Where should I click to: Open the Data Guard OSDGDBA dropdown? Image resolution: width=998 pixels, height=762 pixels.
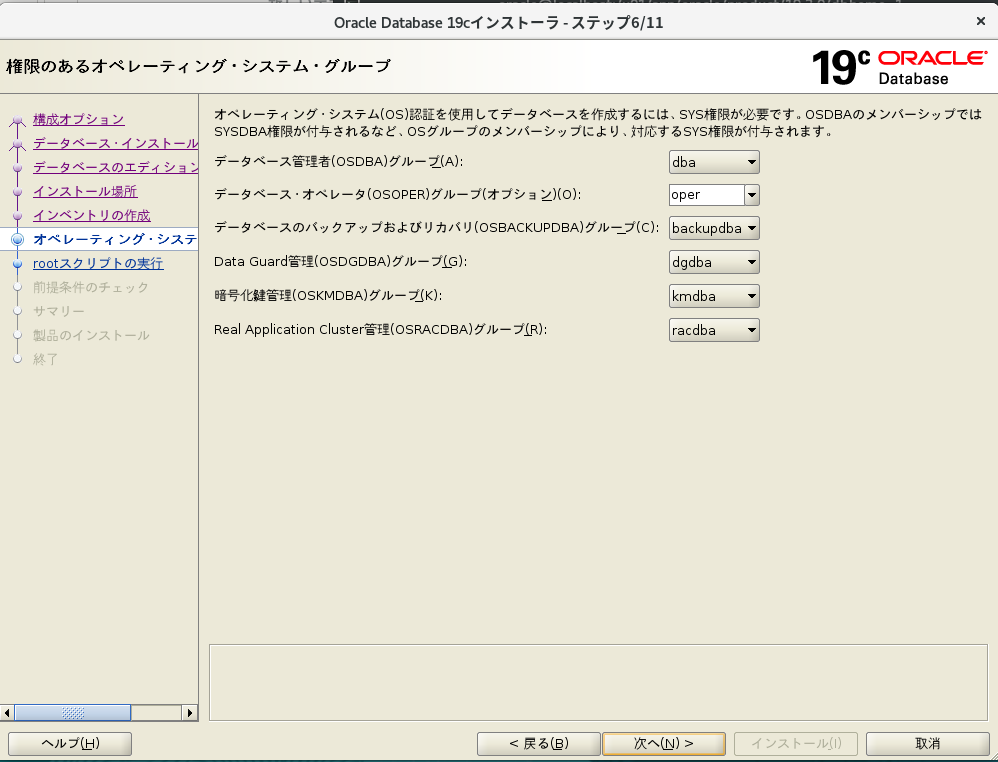pyautogui.click(x=714, y=262)
